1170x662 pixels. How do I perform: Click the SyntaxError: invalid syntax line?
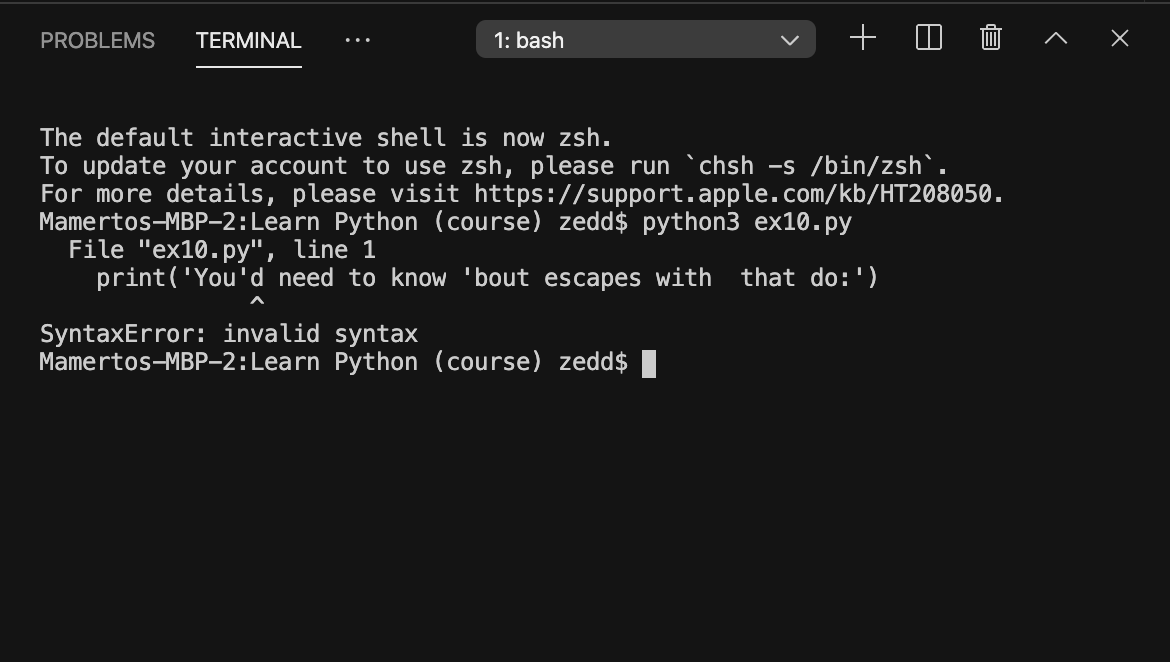(x=228, y=334)
